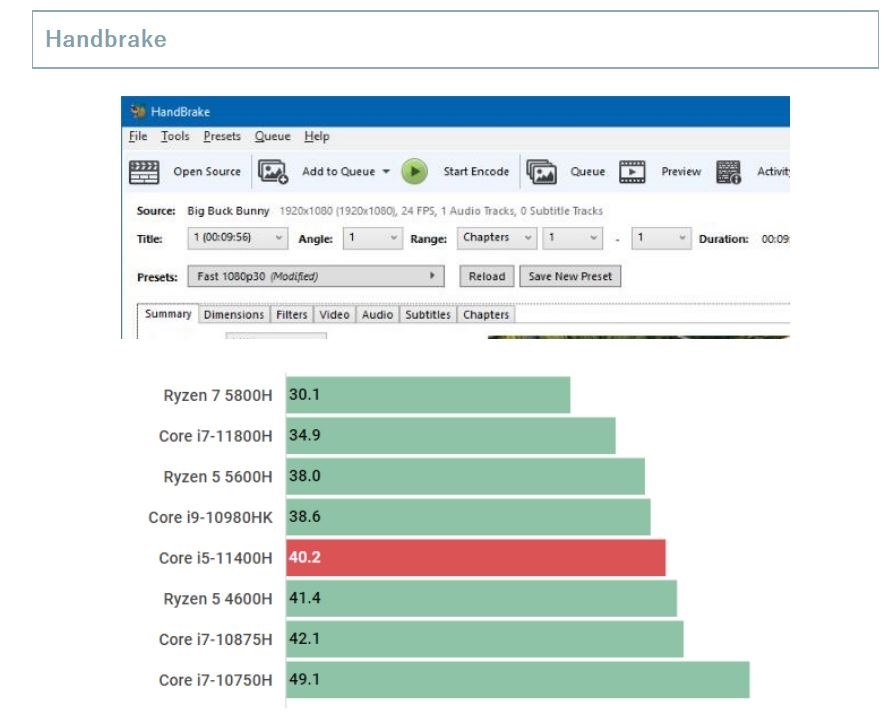The width and height of the screenshot is (891, 721).
Task: Click the 41.4 value in the chart
Action: (305, 598)
